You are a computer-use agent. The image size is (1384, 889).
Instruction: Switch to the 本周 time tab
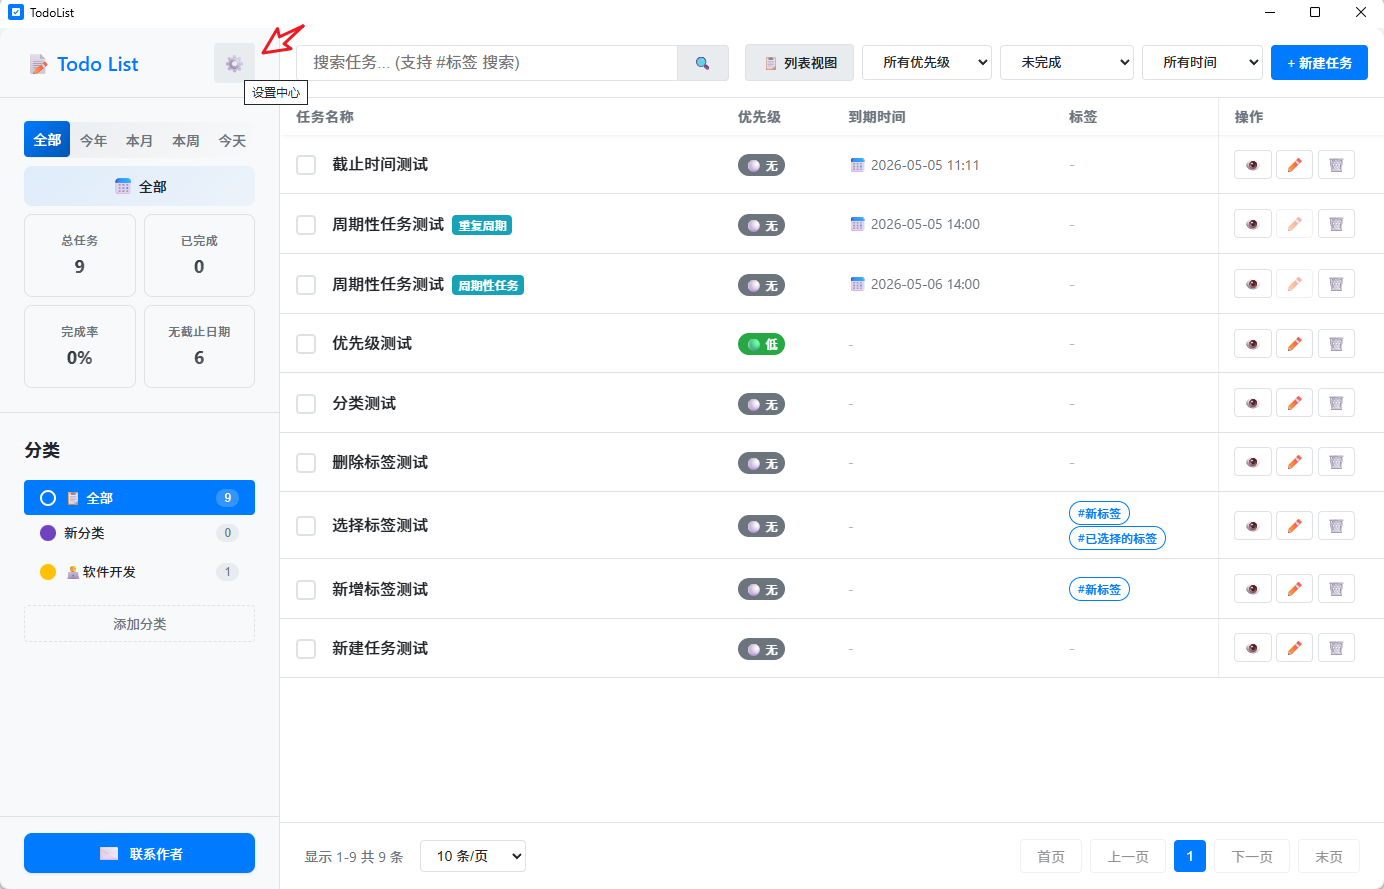[x=186, y=140]
